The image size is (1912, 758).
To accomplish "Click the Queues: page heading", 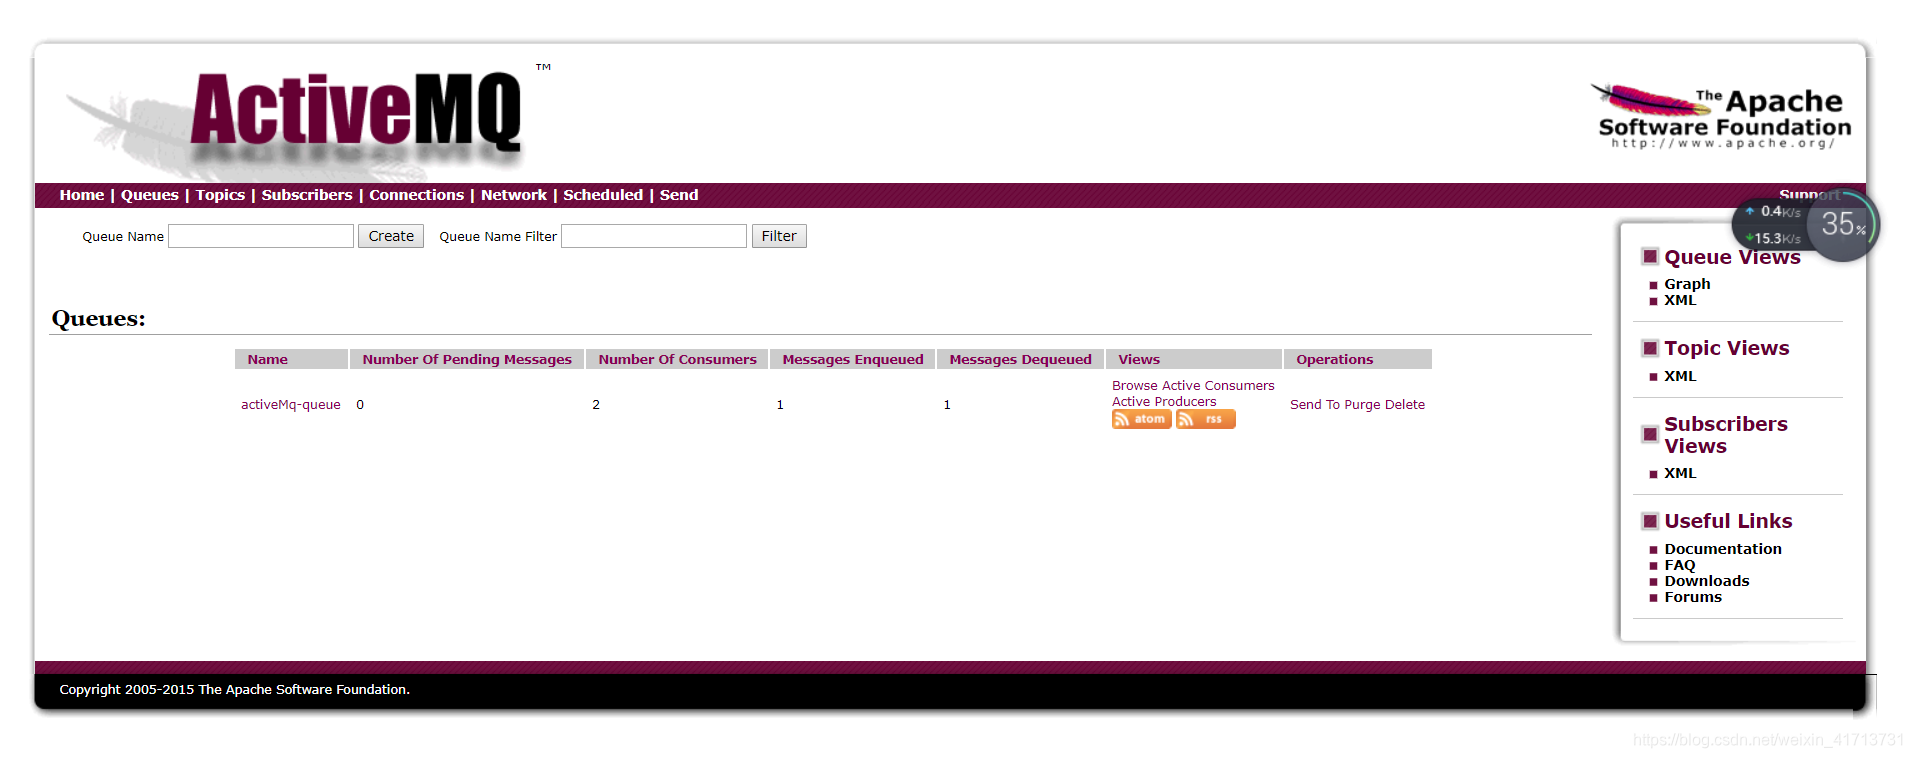I will point(98,319).
